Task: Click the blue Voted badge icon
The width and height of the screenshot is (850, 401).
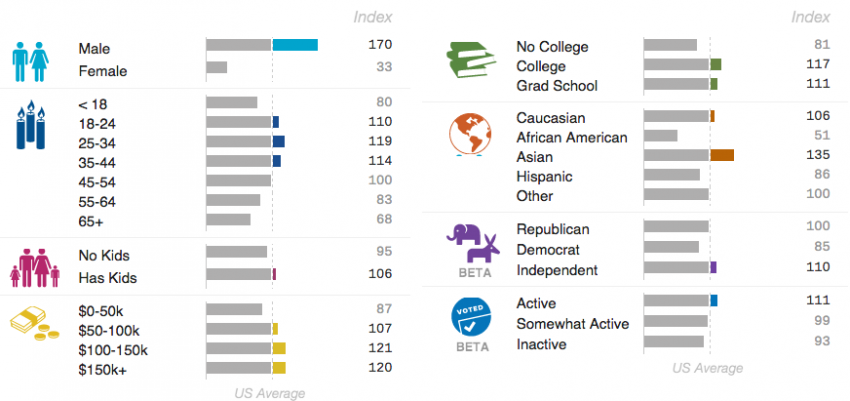Action: tap(472, 317)
